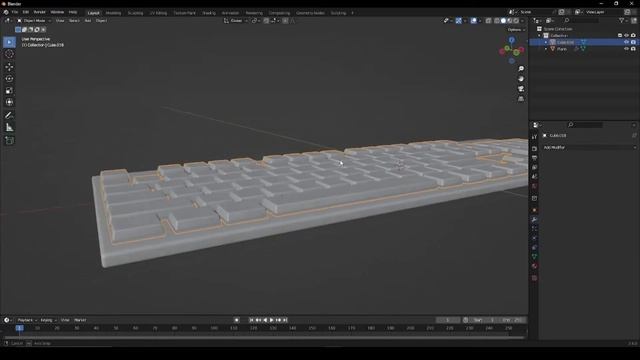The image size is (640, 360).
Task: Select Cube.058 row in outliner
Action: [x=584, y=42]
